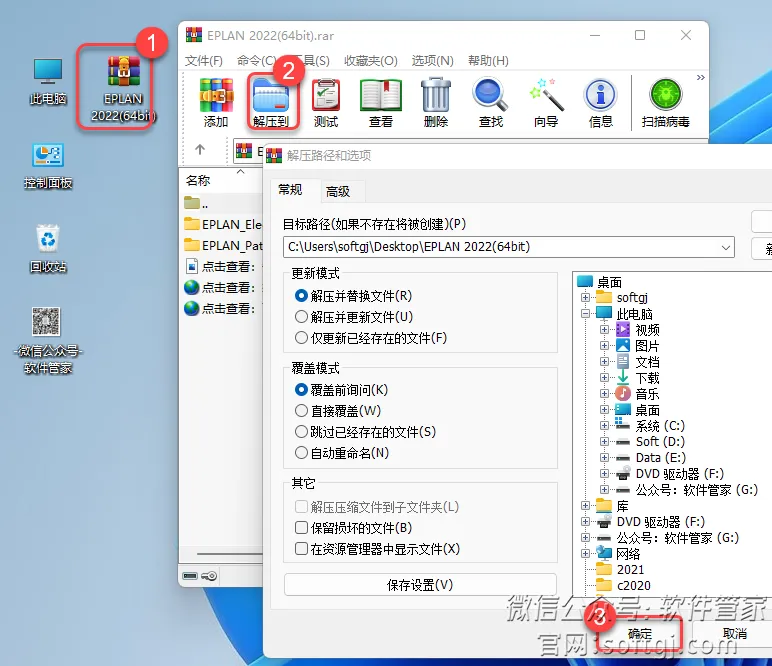The height and width of the screenshot is (666, 772).
Task: Expand the toolbar overflow chevron
Action: pos(701,78)
